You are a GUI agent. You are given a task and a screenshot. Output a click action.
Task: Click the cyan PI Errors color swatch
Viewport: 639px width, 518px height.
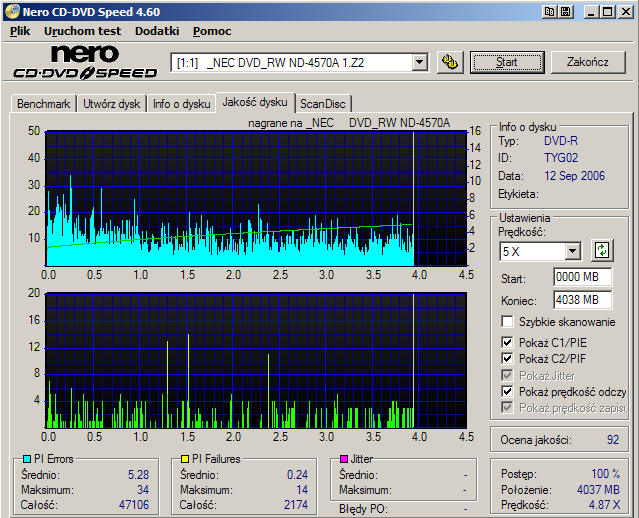pyautogui.click(x=27, y=459)
